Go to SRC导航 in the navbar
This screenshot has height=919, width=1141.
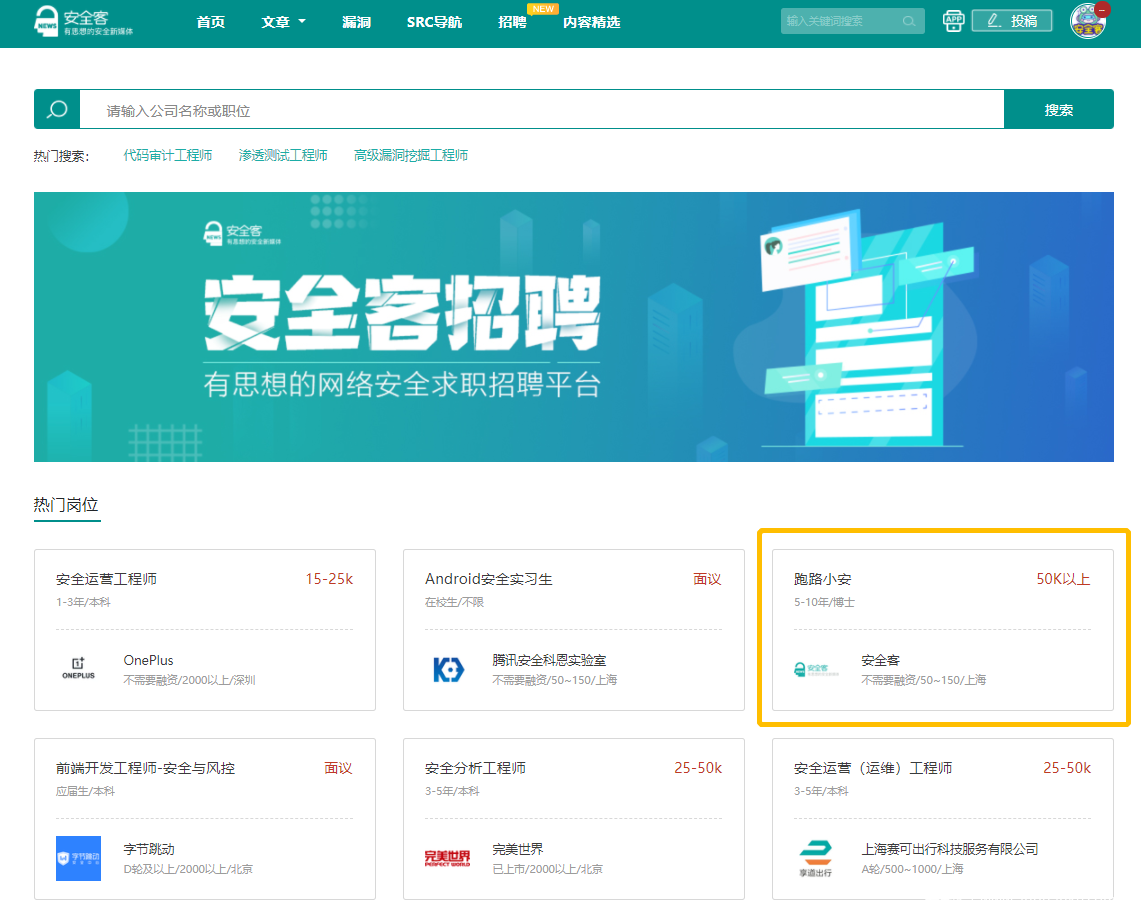(434, 22)
